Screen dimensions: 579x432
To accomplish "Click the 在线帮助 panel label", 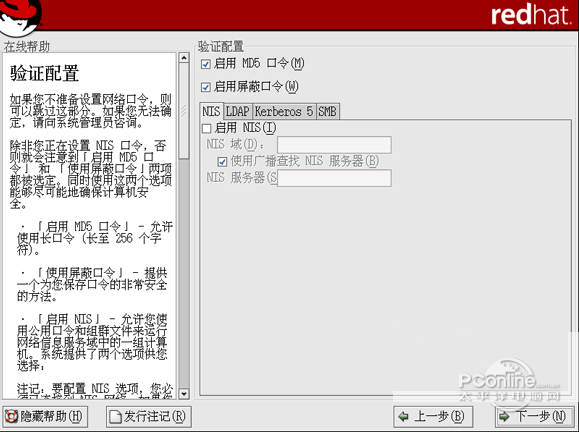I will [27, 47].
